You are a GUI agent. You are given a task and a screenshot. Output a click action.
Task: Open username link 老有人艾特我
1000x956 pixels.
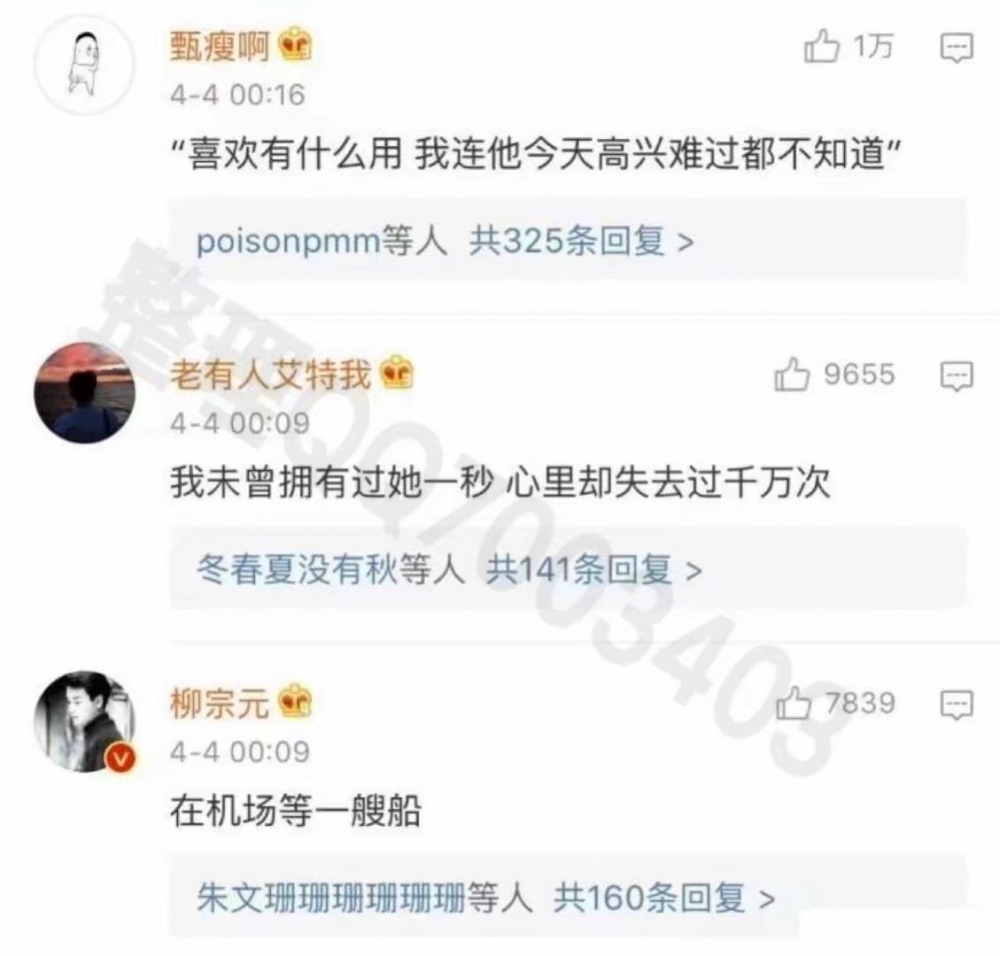[270, 374]
